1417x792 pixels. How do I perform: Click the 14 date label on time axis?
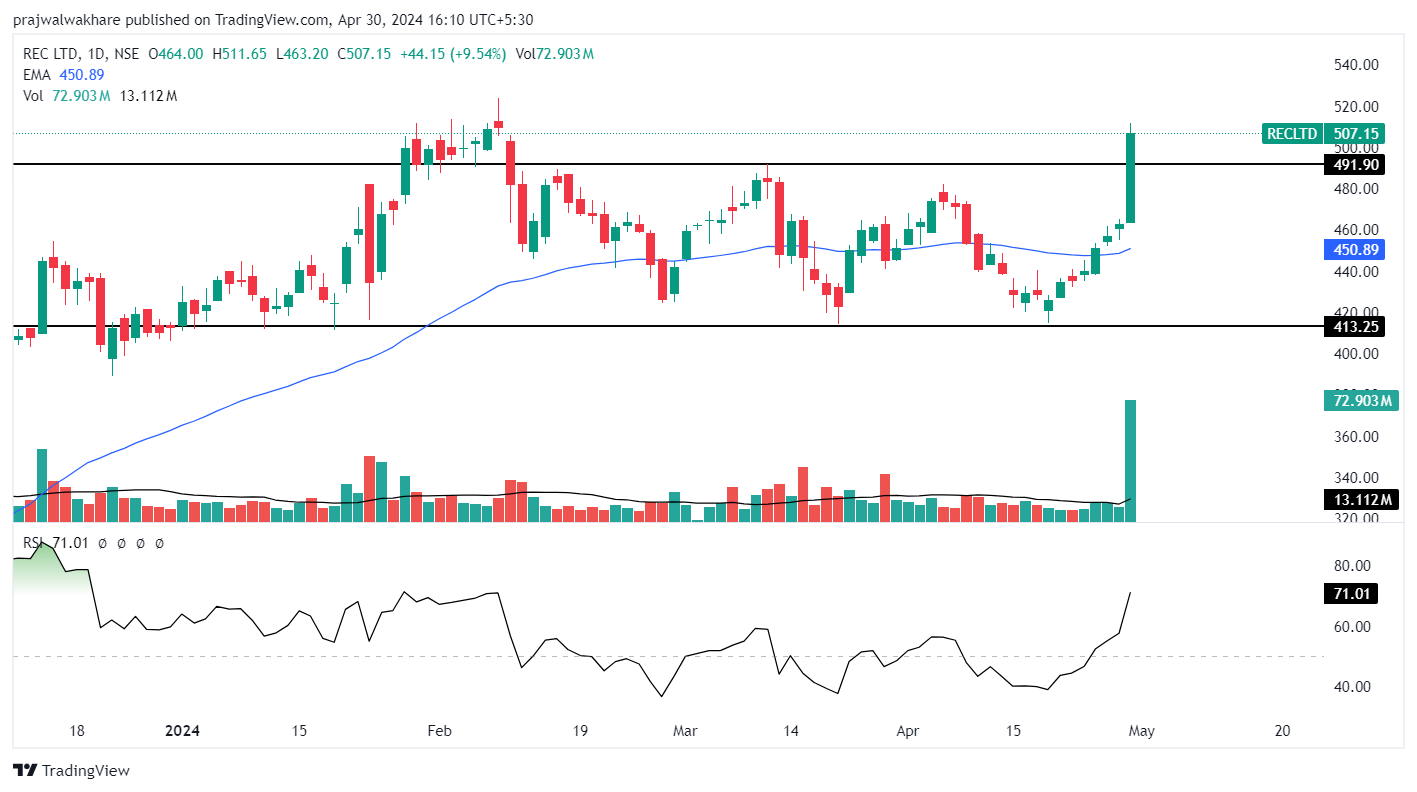point(791,731)
